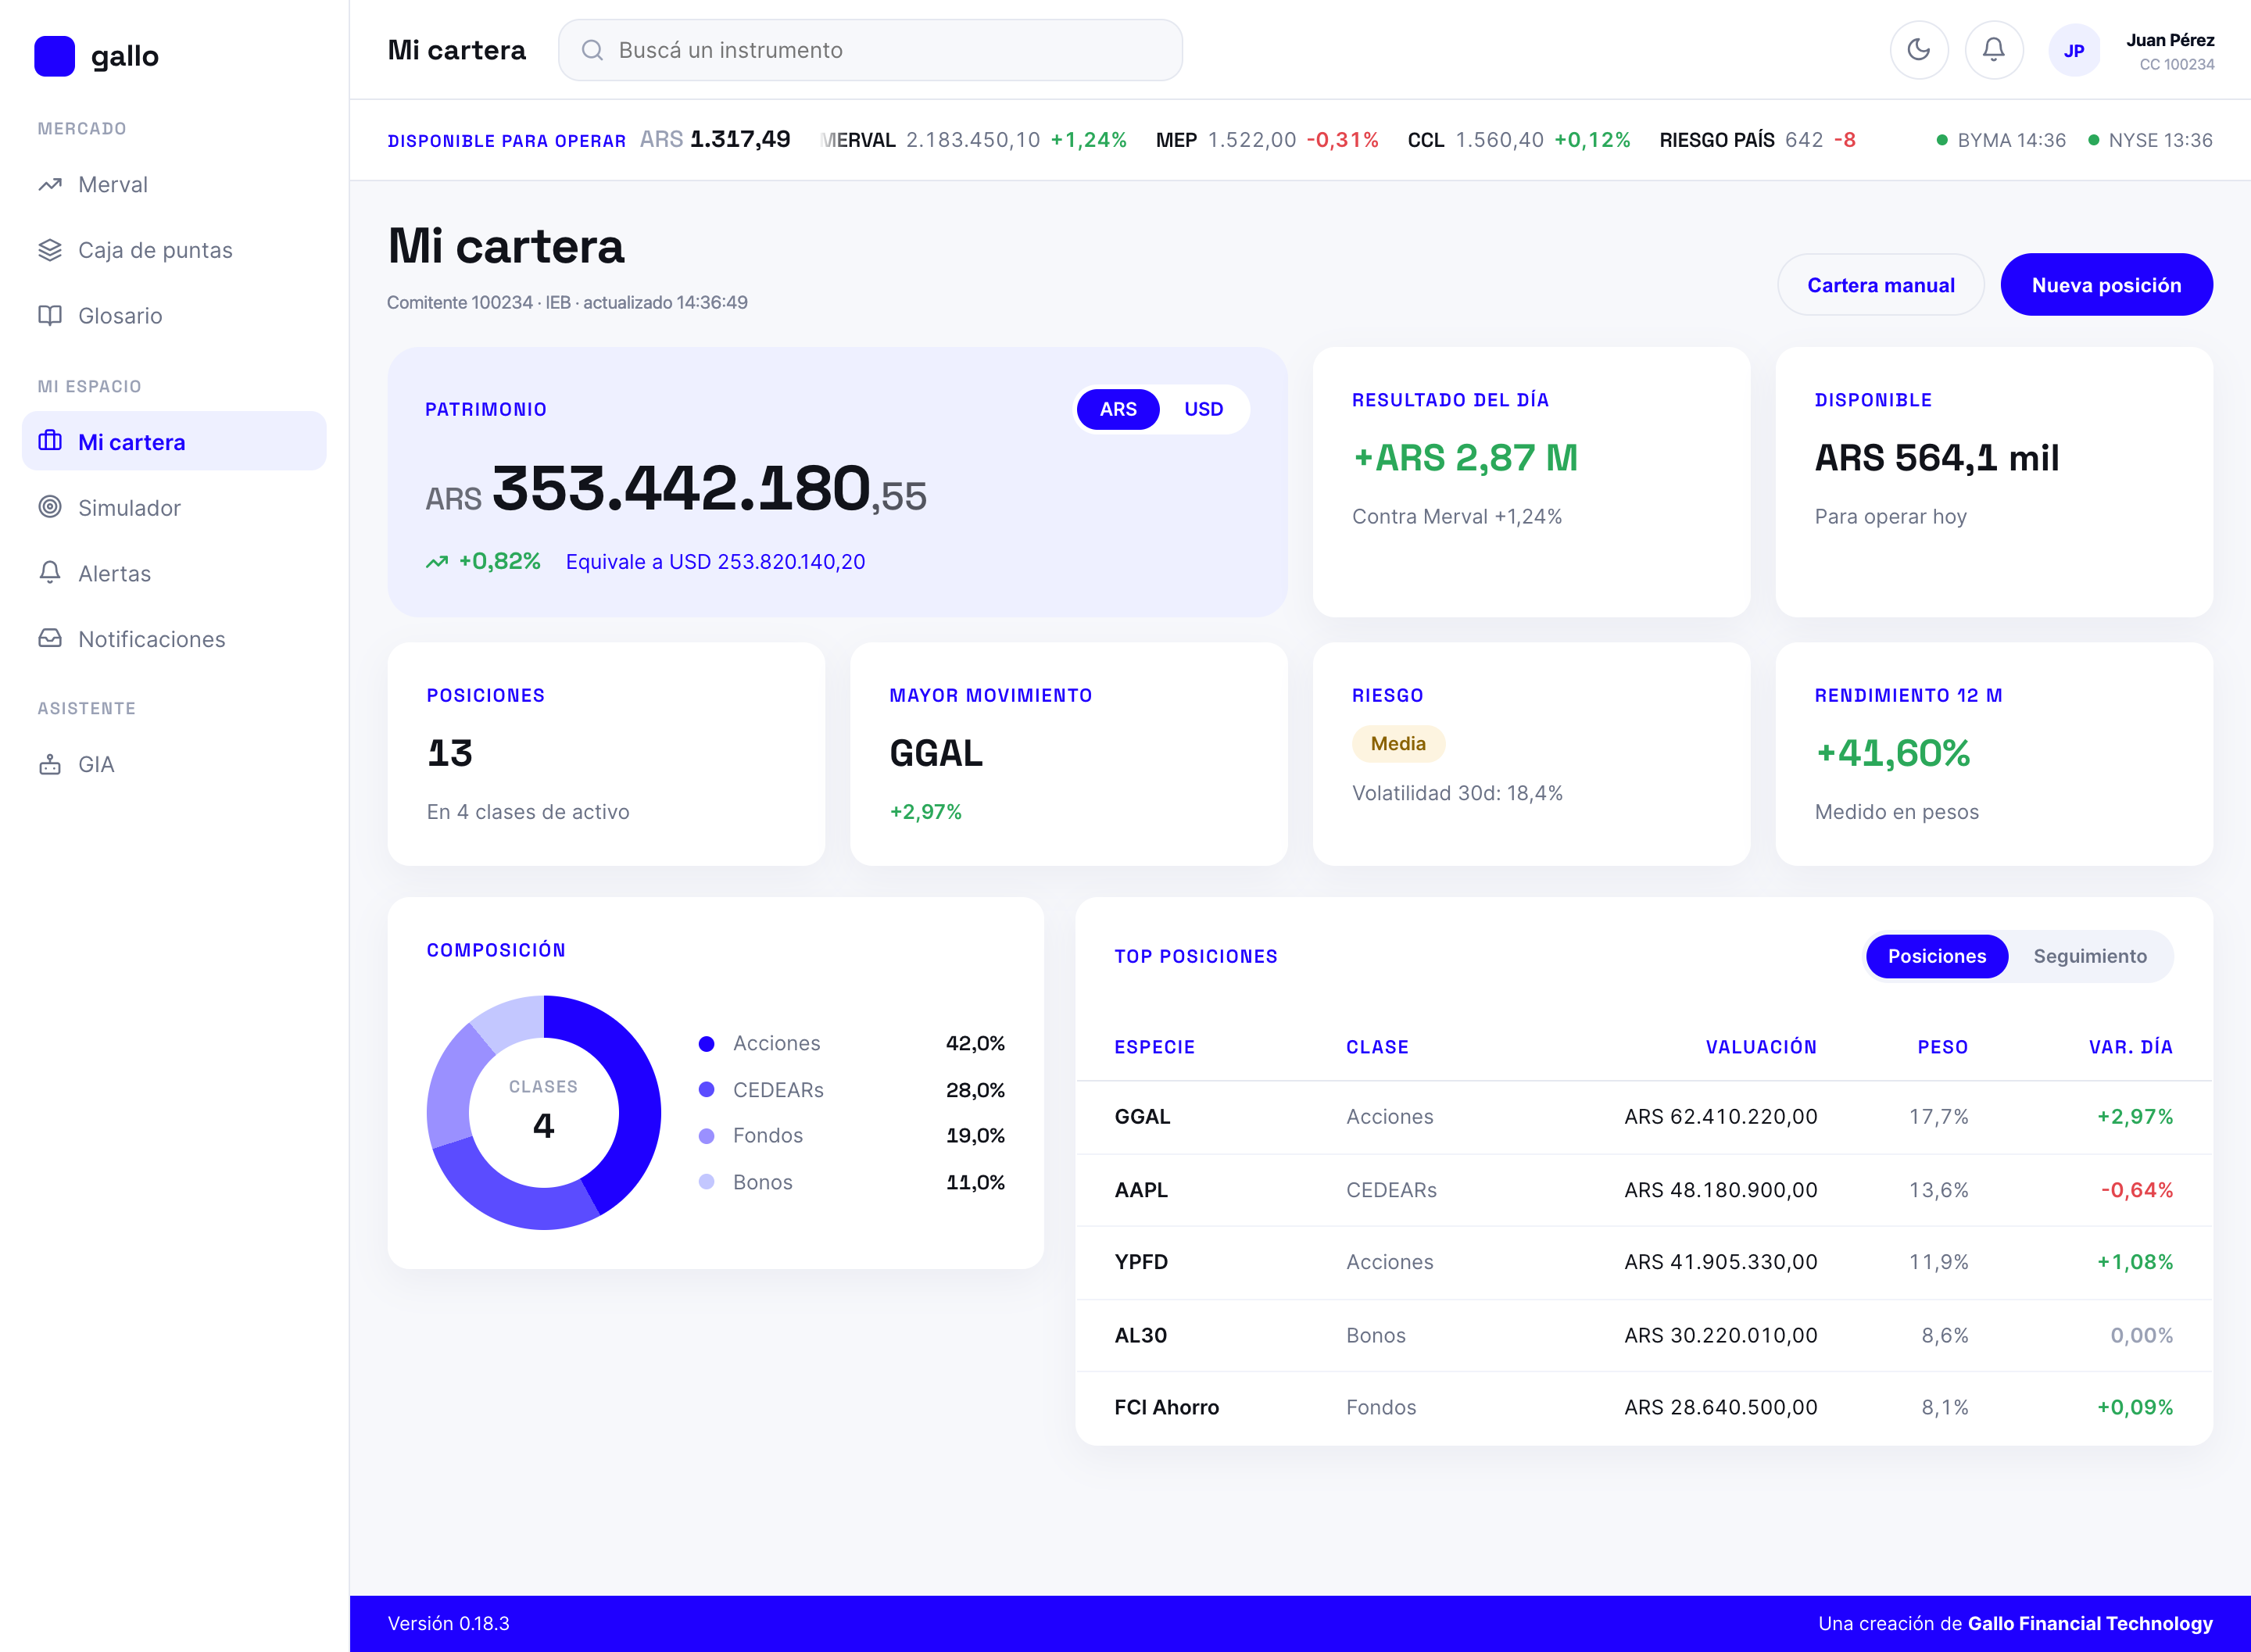Screen dimensions: 2251x1652
Task: Click the AL30 bond row
Action: tap(1643, 1335)
